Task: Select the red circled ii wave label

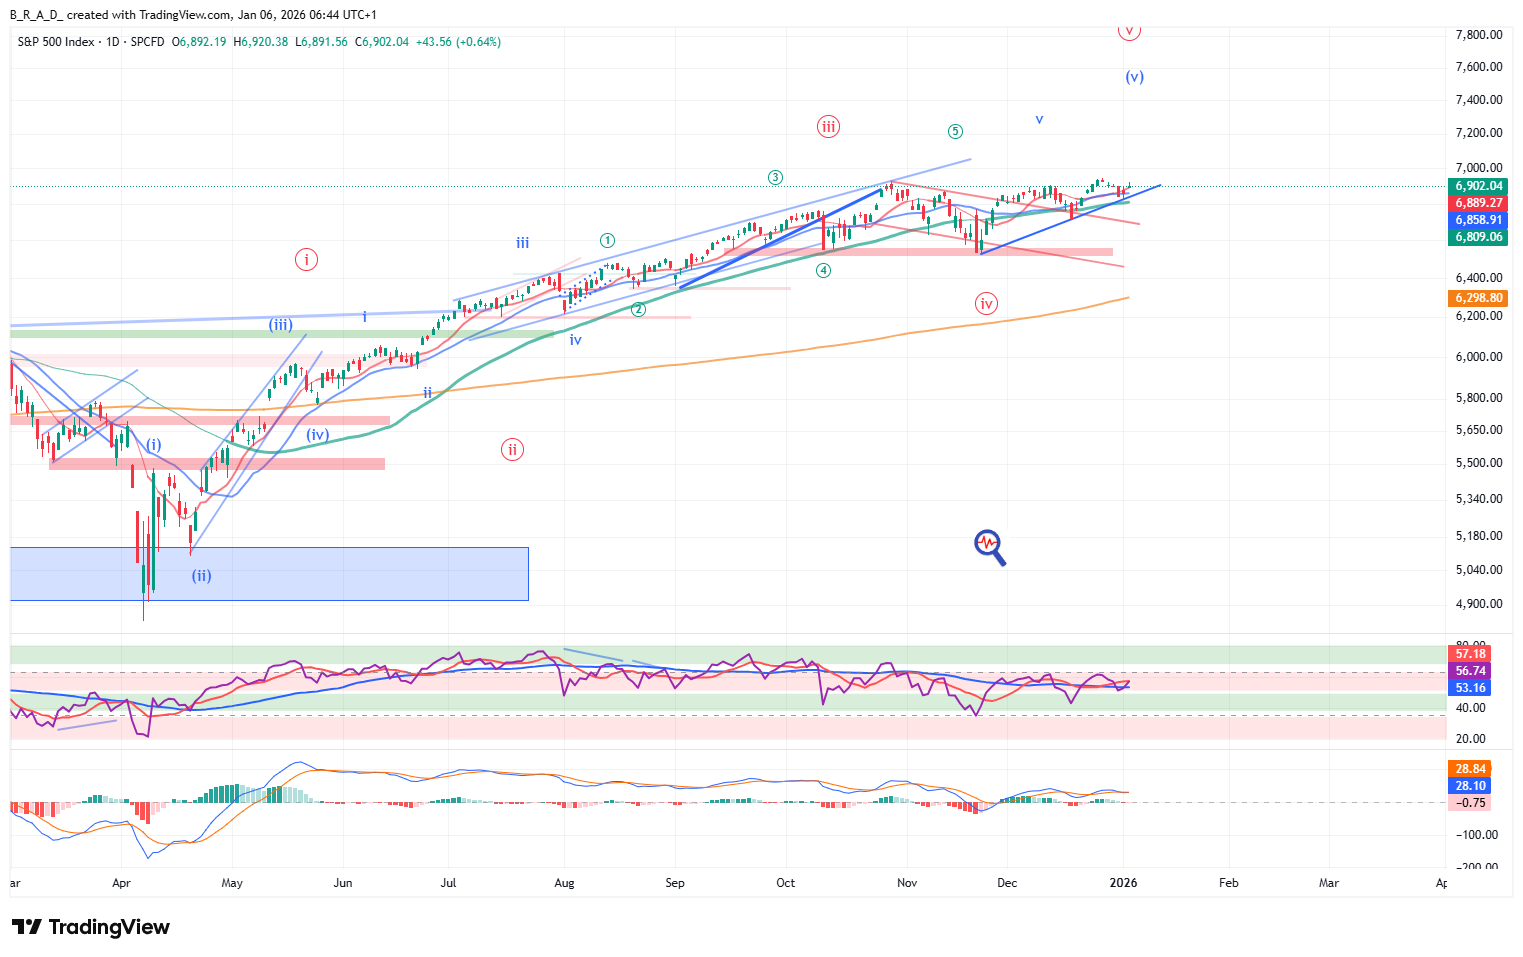Action: [512, 450]
